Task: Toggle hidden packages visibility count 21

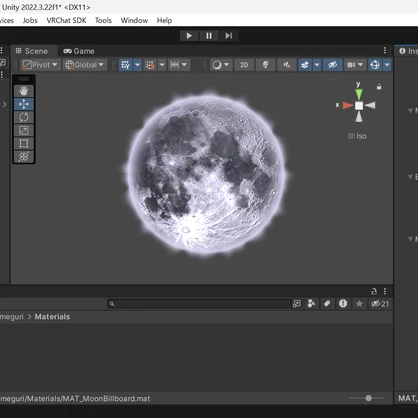Action: (380, 304)
